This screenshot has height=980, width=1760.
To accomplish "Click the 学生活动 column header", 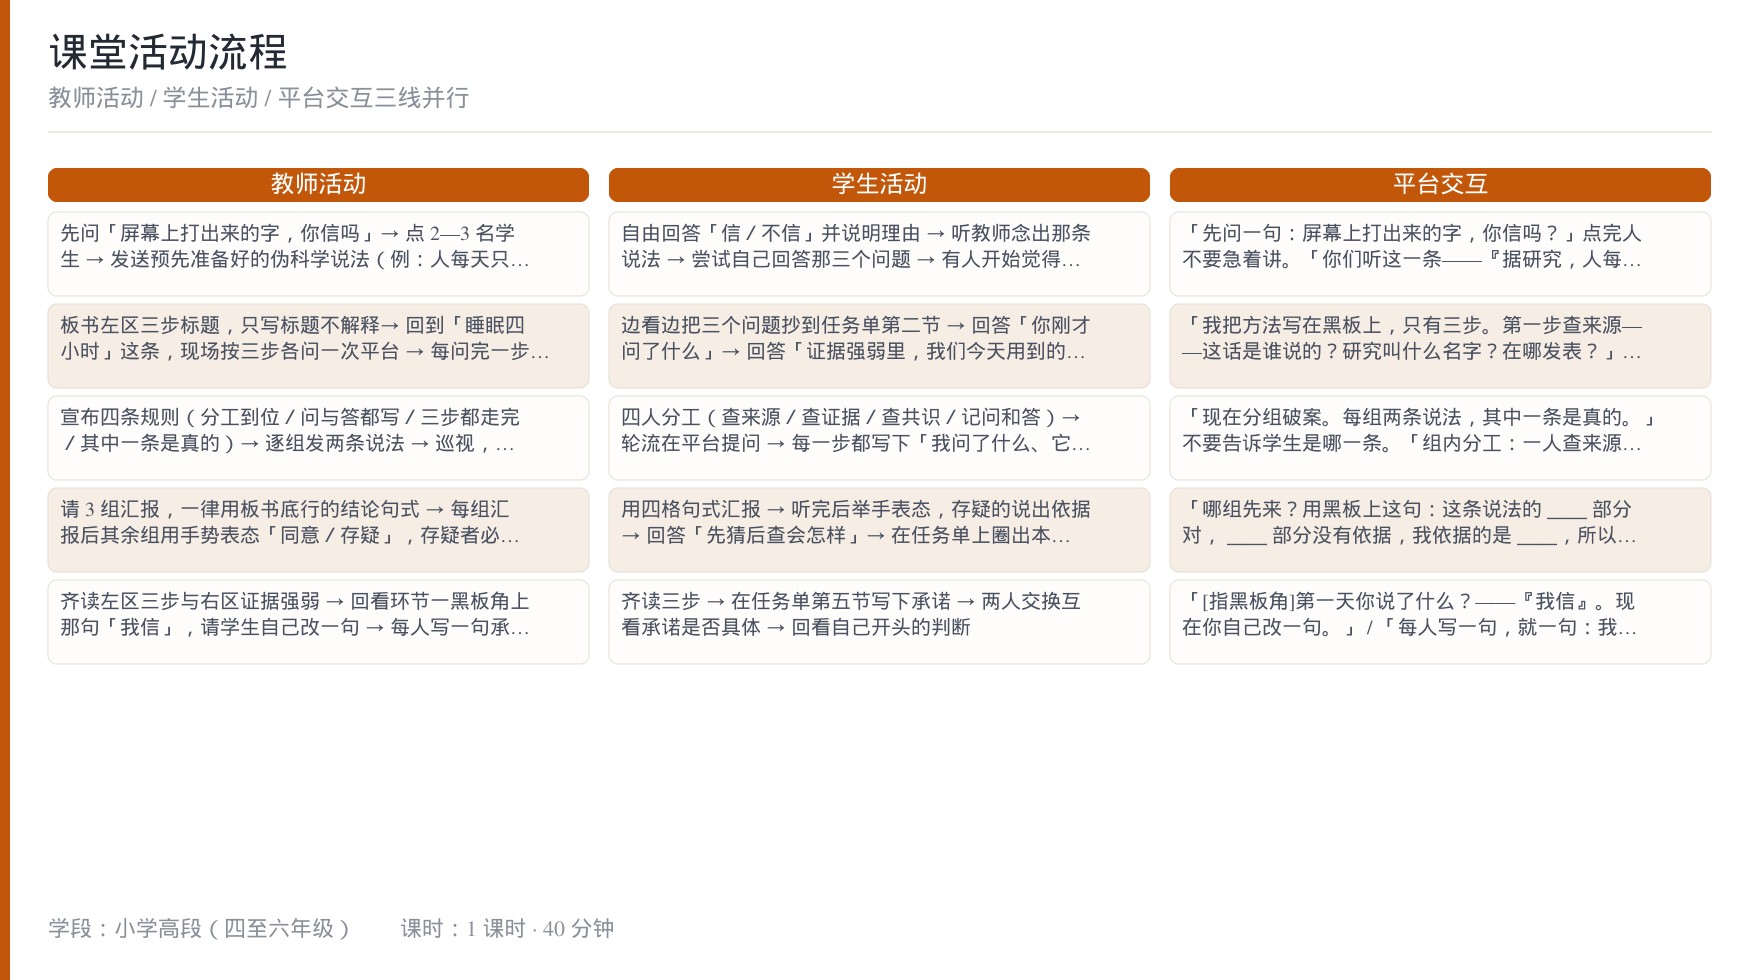I will [879, 185].
